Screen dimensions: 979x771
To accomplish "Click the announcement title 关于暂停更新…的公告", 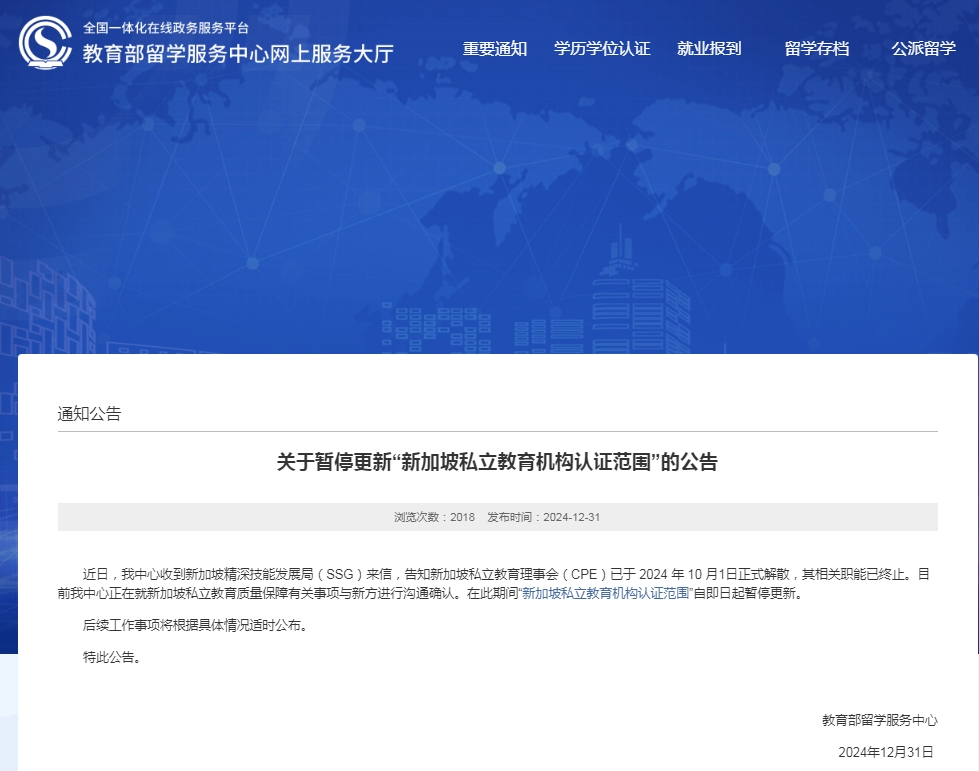I will point(498,462).
